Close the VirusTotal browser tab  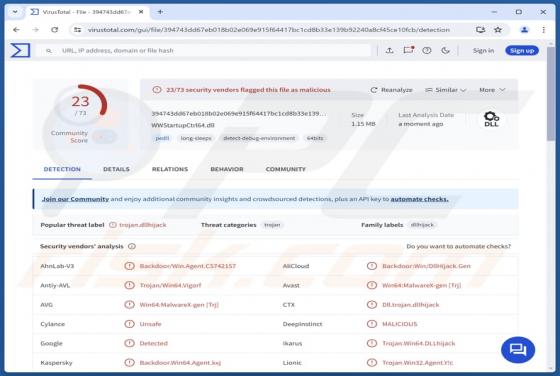pos(141,12)
